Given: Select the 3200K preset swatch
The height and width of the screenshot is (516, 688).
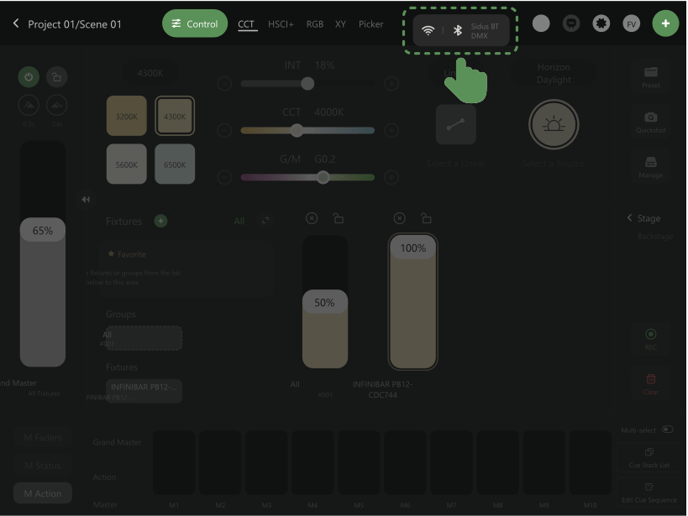Looking at the screenshot, I should coord(126,116).
